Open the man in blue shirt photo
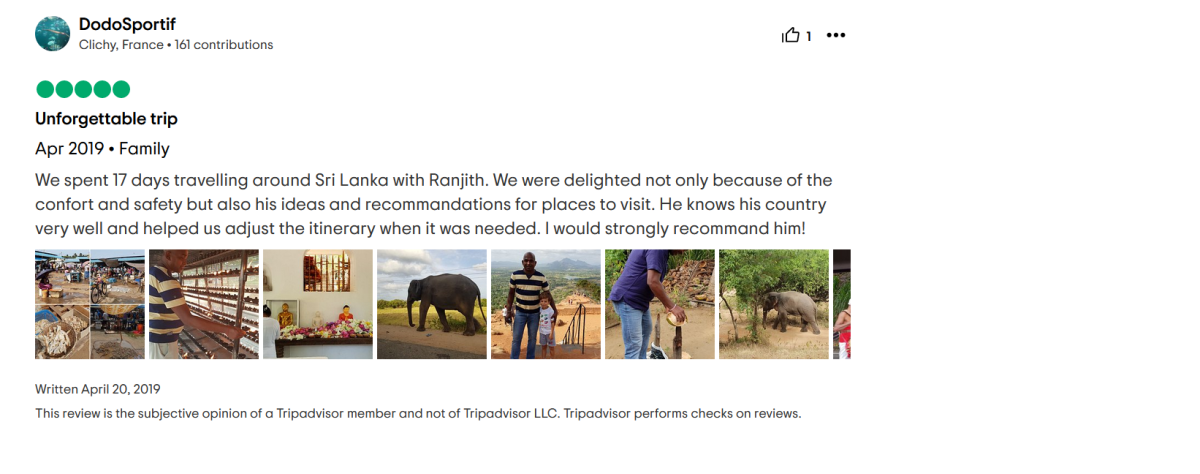Screen dimensions: 1200x474 tap(660, 304)
